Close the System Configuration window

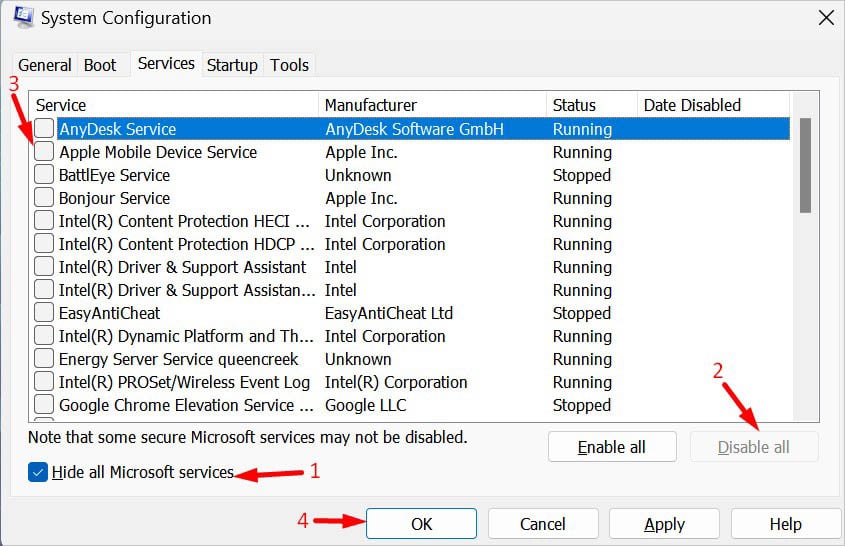826,17
